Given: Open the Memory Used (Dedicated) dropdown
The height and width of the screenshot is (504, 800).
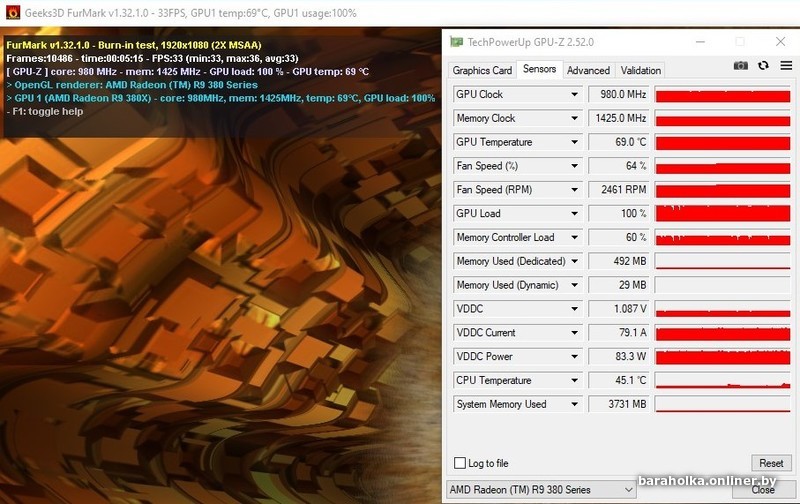Looking at the screenshot, I should [574, 261].
